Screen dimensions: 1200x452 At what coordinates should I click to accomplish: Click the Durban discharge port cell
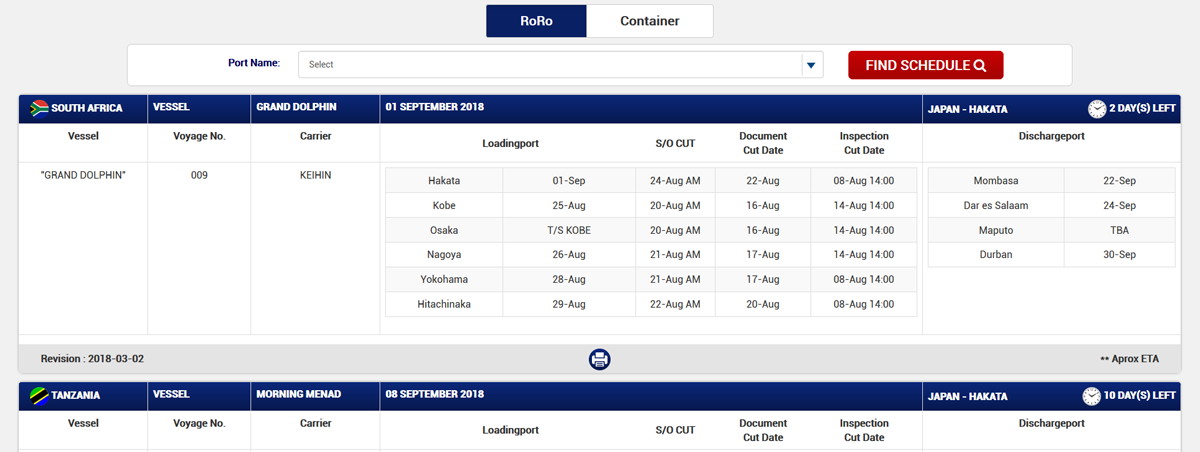point(995,255)
